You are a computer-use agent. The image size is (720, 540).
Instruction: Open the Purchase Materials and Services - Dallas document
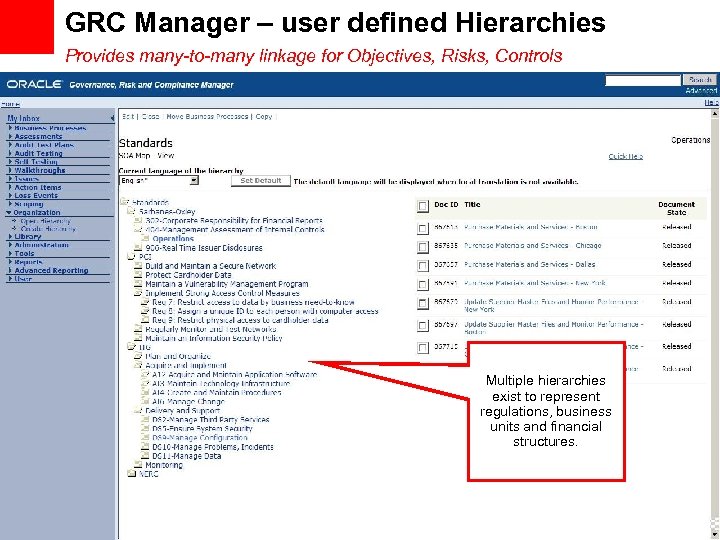tap(529, 264)
